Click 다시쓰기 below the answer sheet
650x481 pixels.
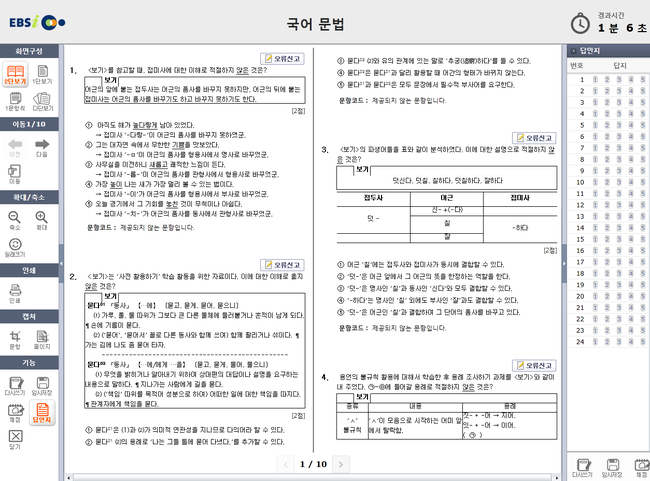[582, 469]
